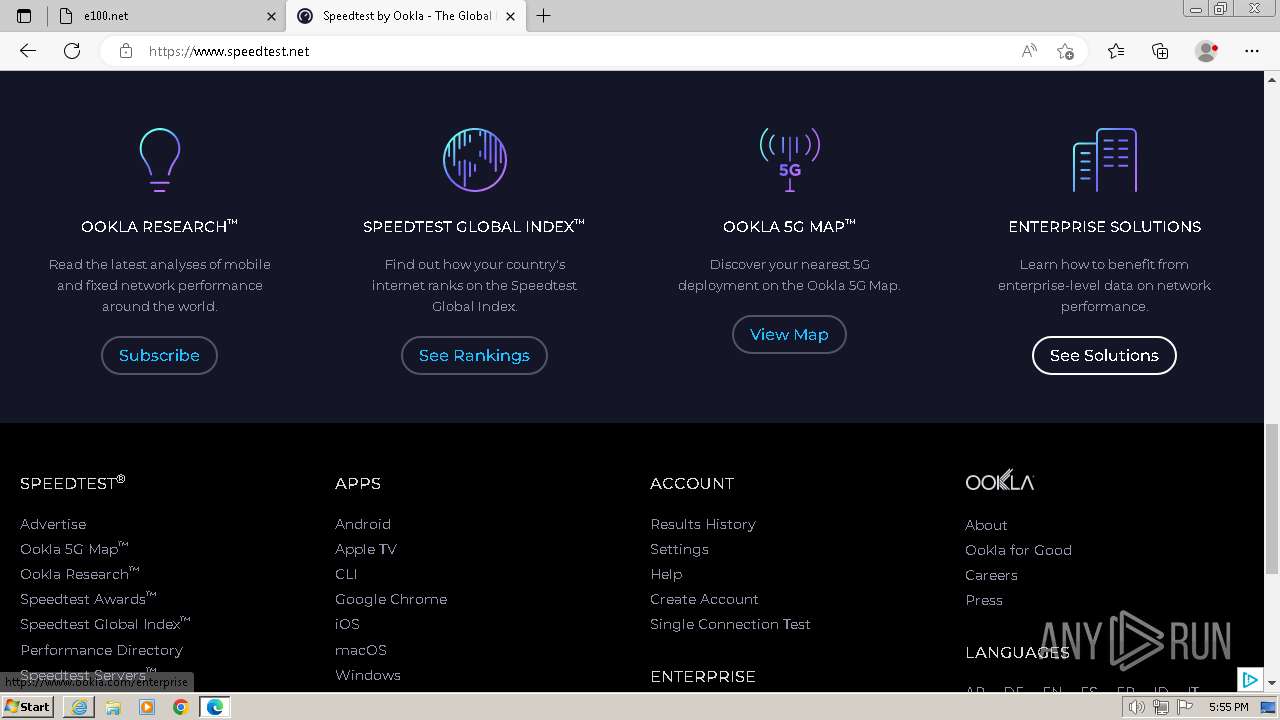Open a new tab with plus button
The image size is (1280, 720).
point(543,16)
